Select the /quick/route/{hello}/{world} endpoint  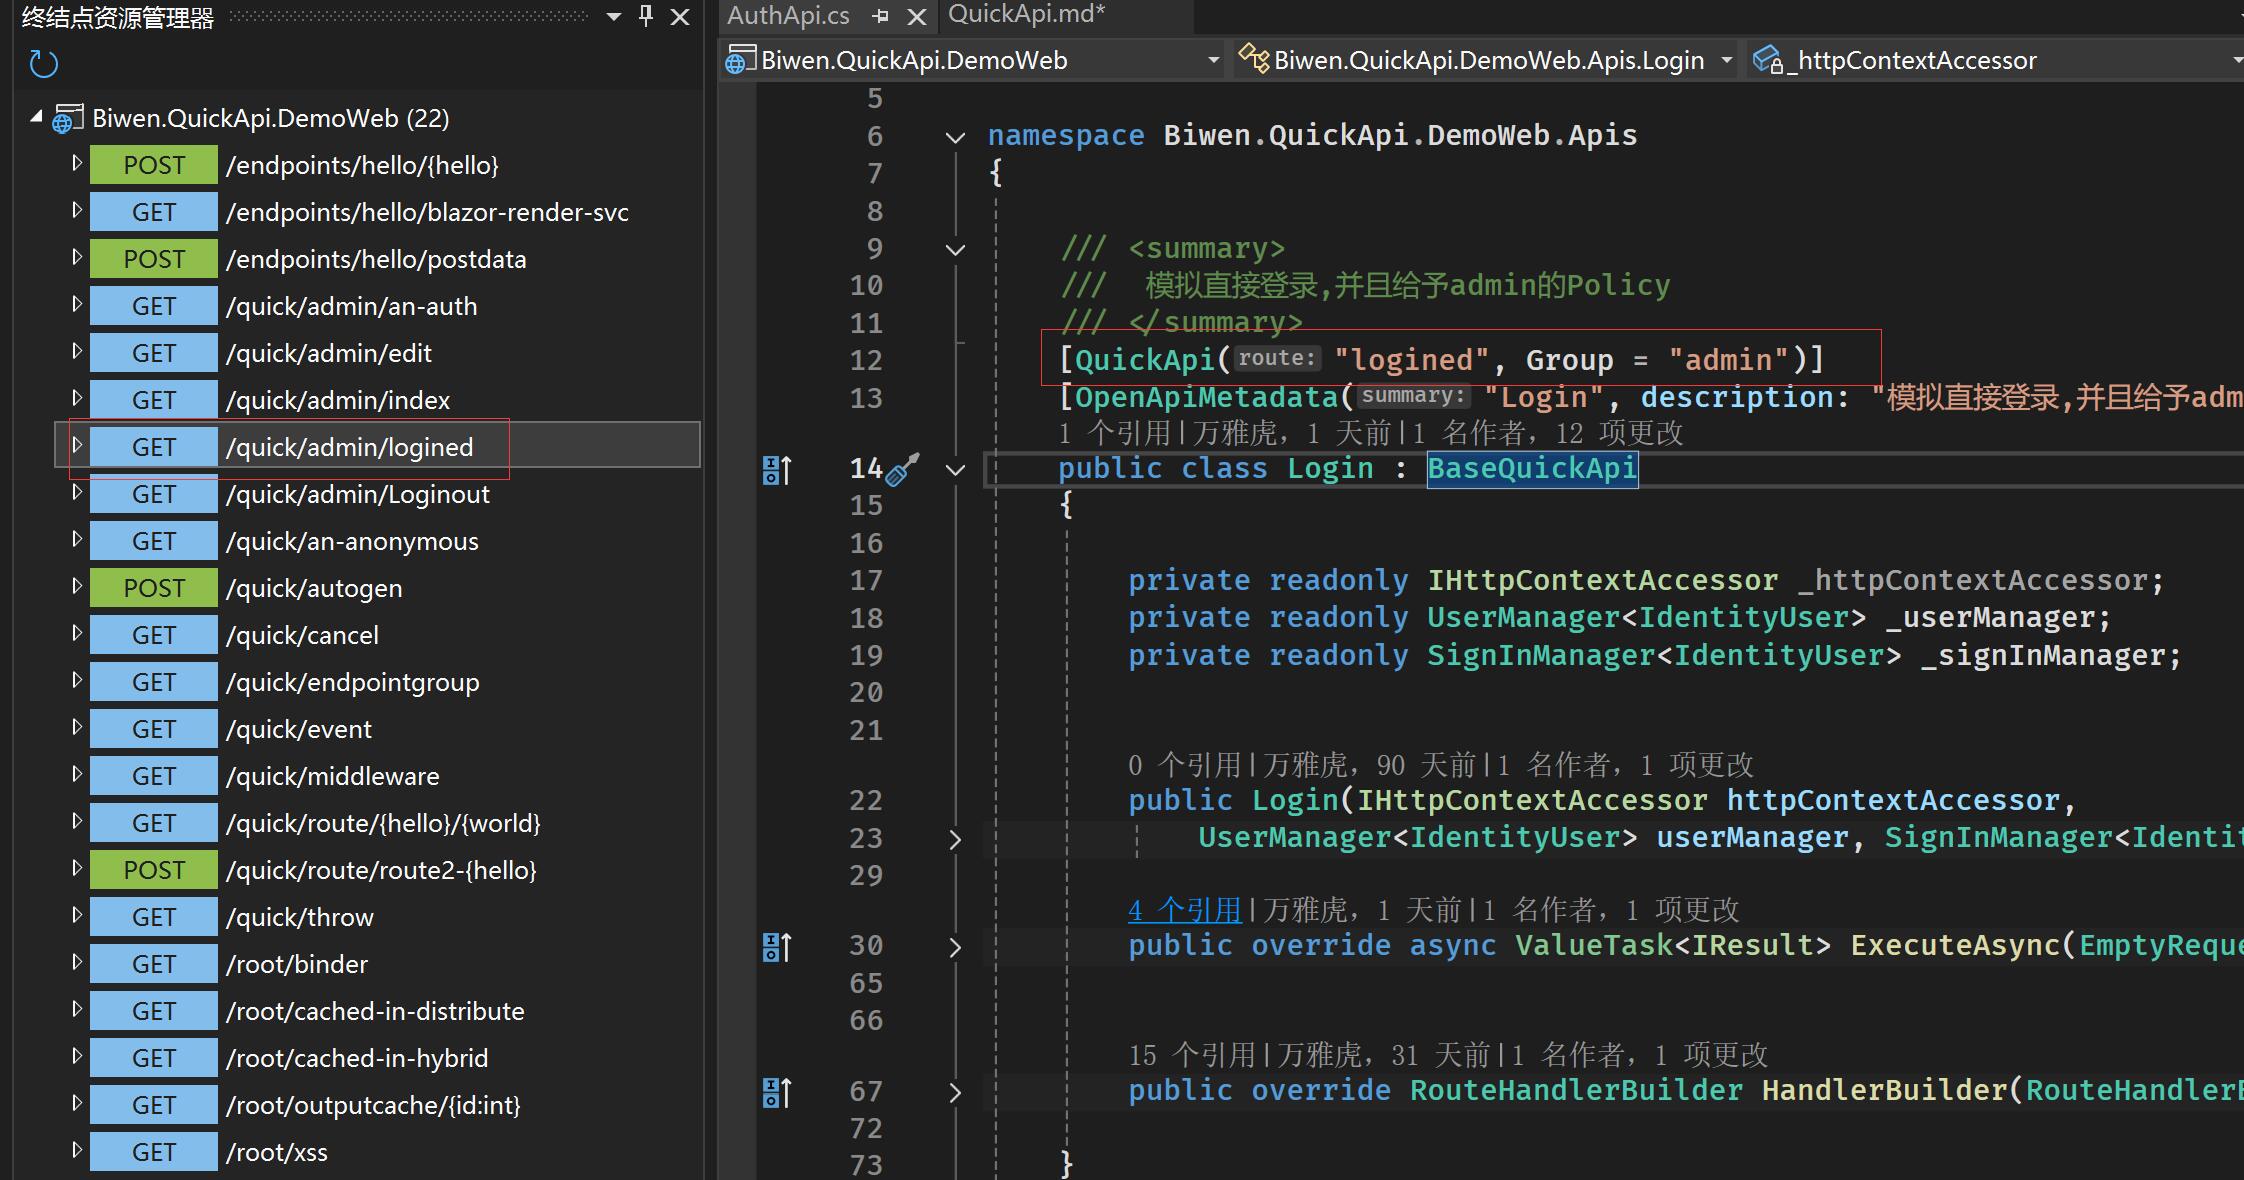click(x=383, y=823)
